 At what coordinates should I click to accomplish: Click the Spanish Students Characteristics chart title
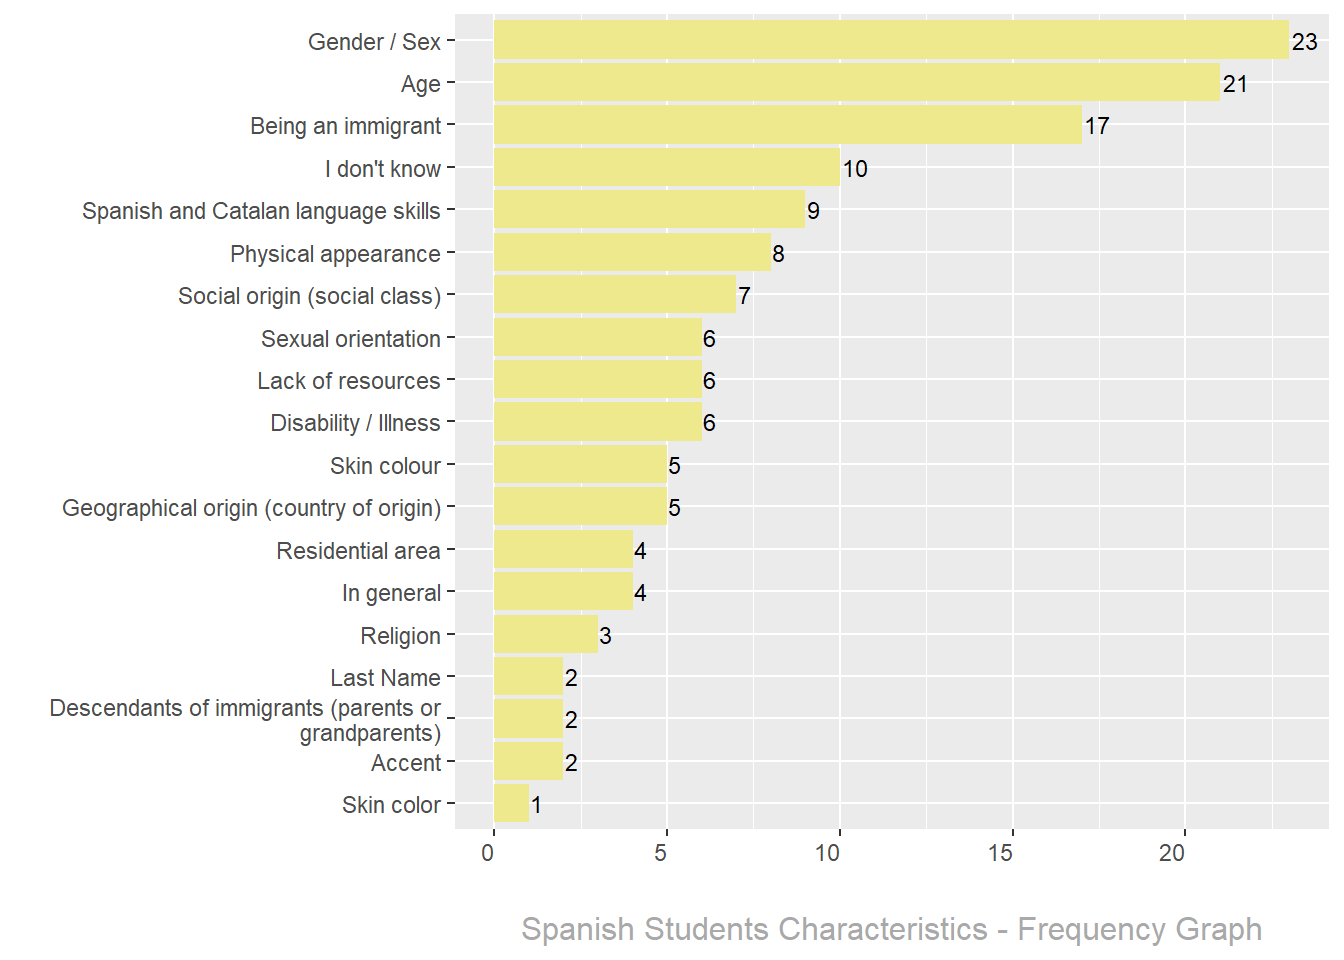coord(891,929)
